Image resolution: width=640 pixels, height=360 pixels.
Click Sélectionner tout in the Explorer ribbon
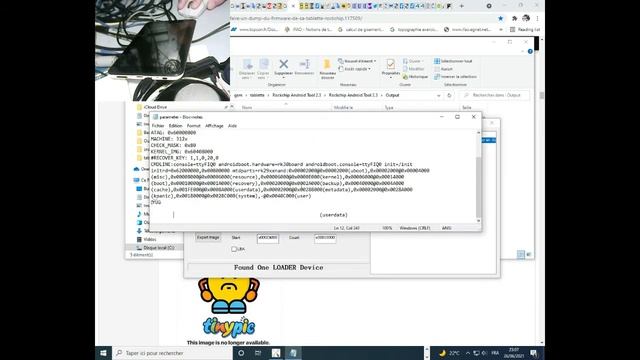click(453, 61)
